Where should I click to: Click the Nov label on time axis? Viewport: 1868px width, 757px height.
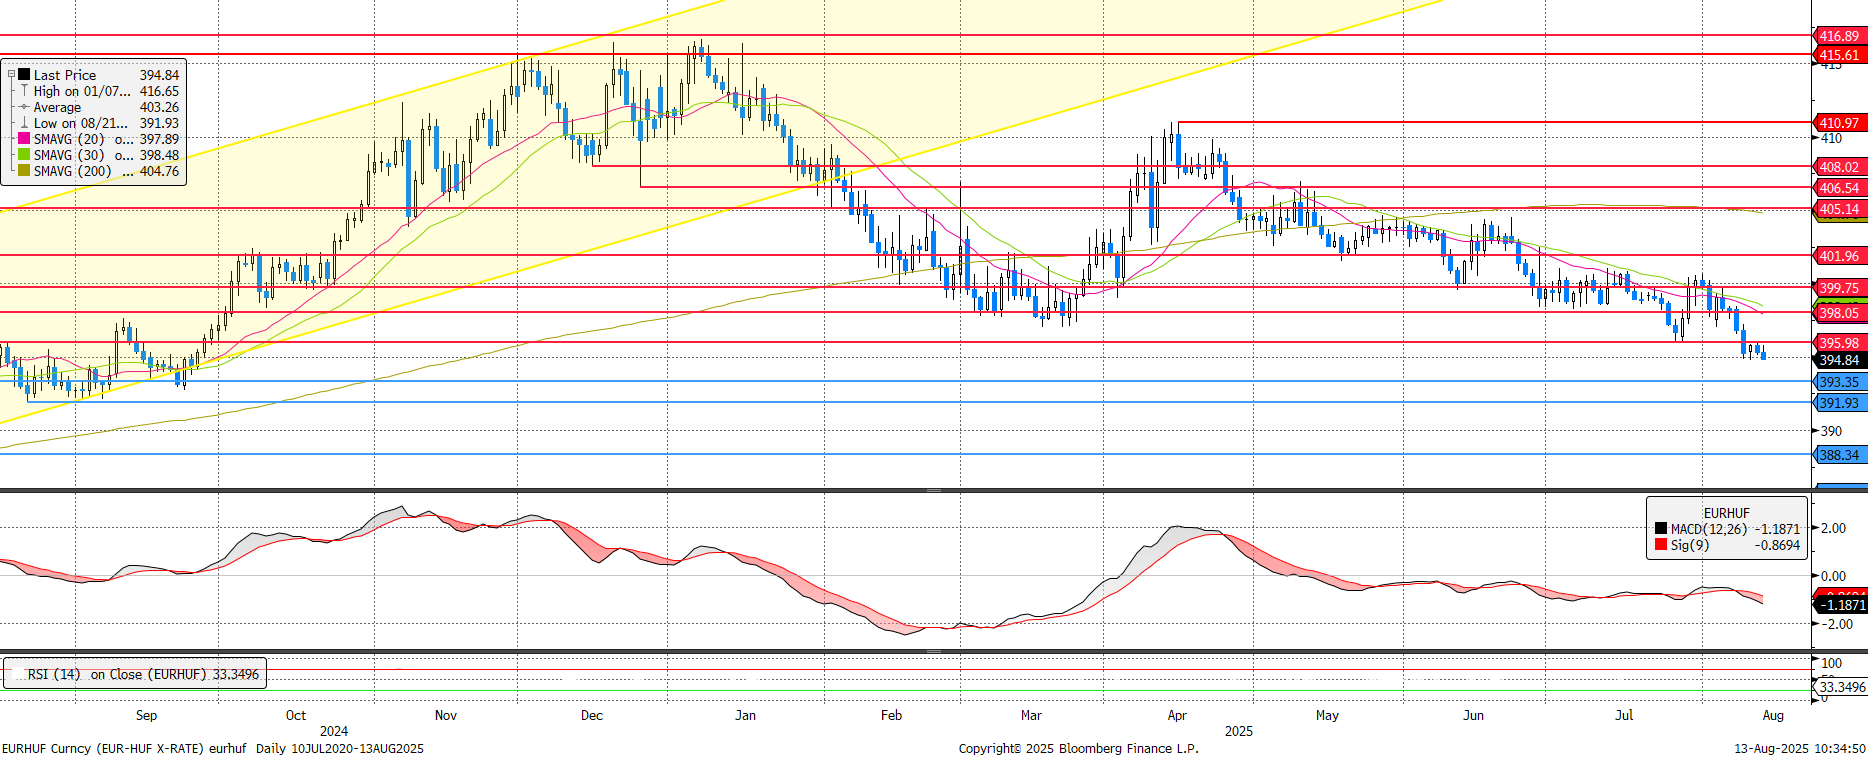[x=446, y=715]
